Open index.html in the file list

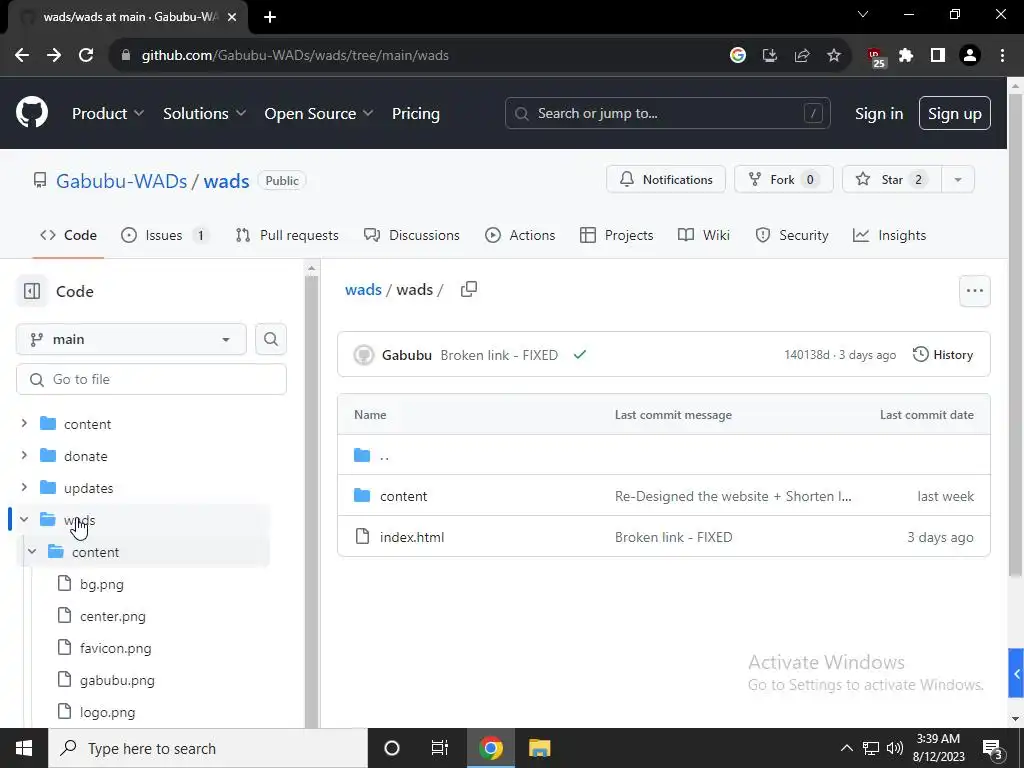412,537
